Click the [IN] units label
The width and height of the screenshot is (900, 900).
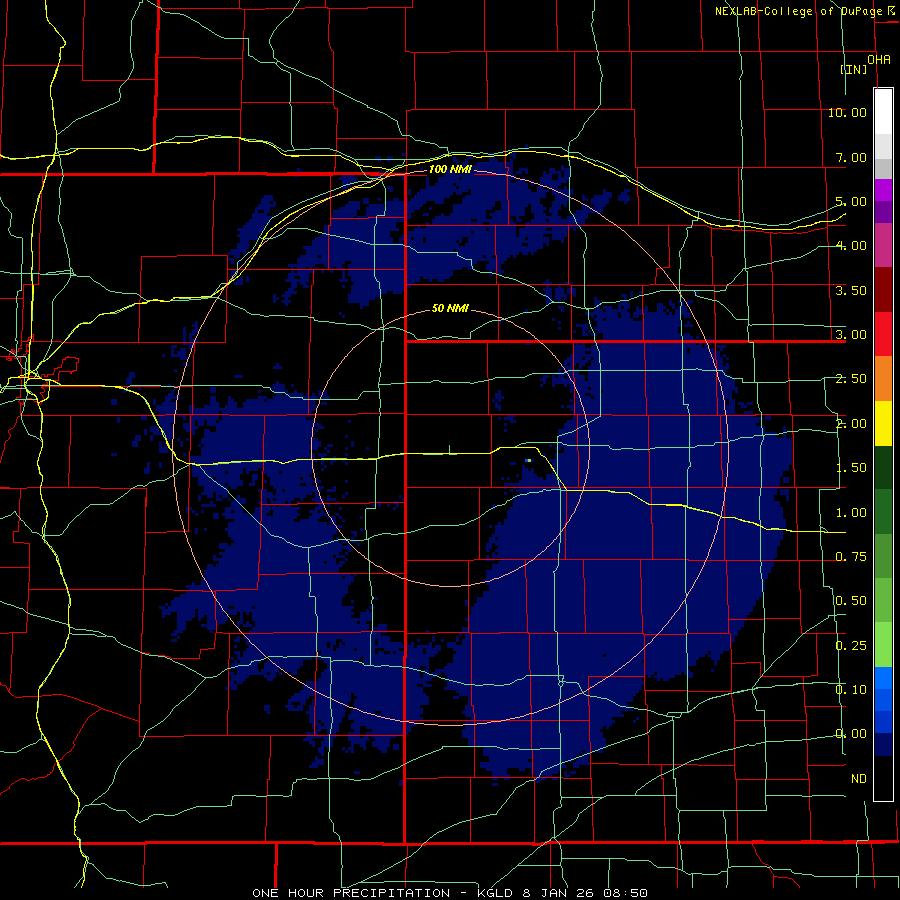click(x=854, y=69)
